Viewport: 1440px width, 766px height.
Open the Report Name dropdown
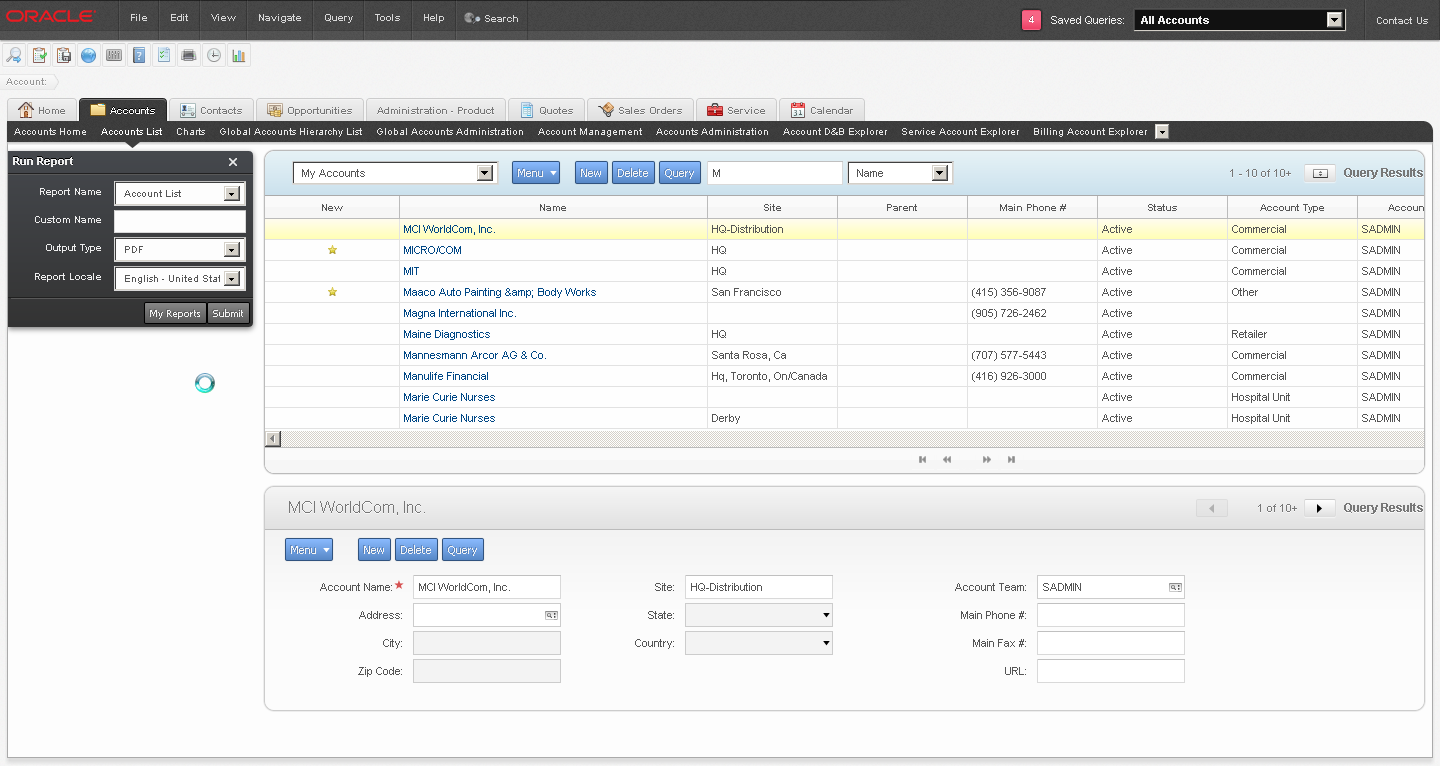(x=232, y=193)
